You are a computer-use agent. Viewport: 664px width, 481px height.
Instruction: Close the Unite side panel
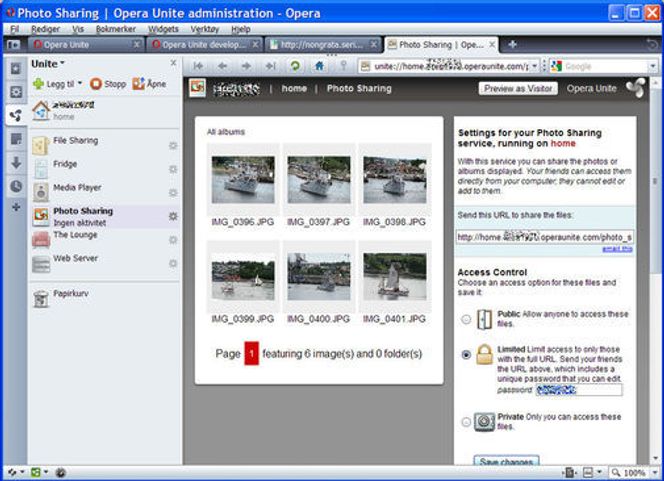point(173,63)
